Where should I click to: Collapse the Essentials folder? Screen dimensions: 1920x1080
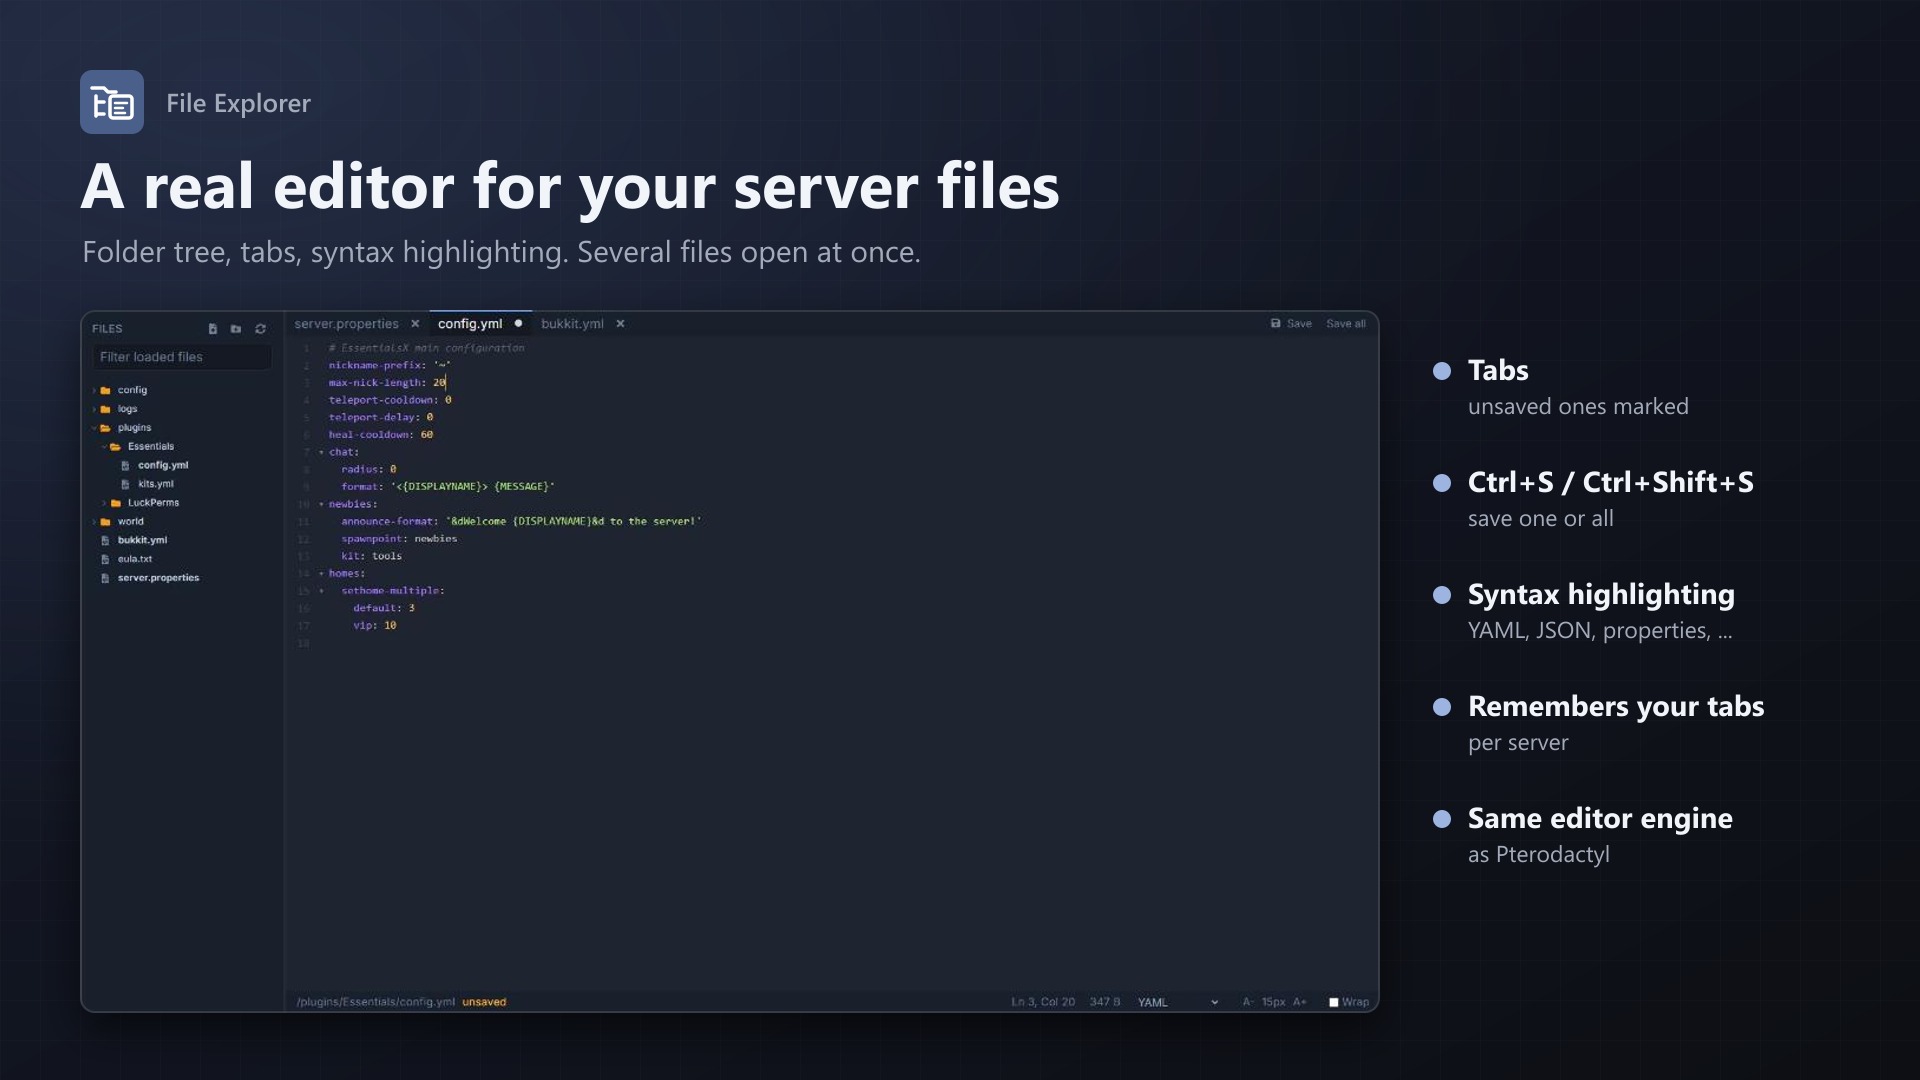tap(104, 447)
